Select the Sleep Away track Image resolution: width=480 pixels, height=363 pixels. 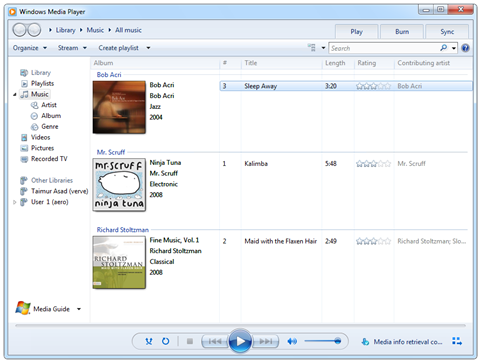point(346,86)
